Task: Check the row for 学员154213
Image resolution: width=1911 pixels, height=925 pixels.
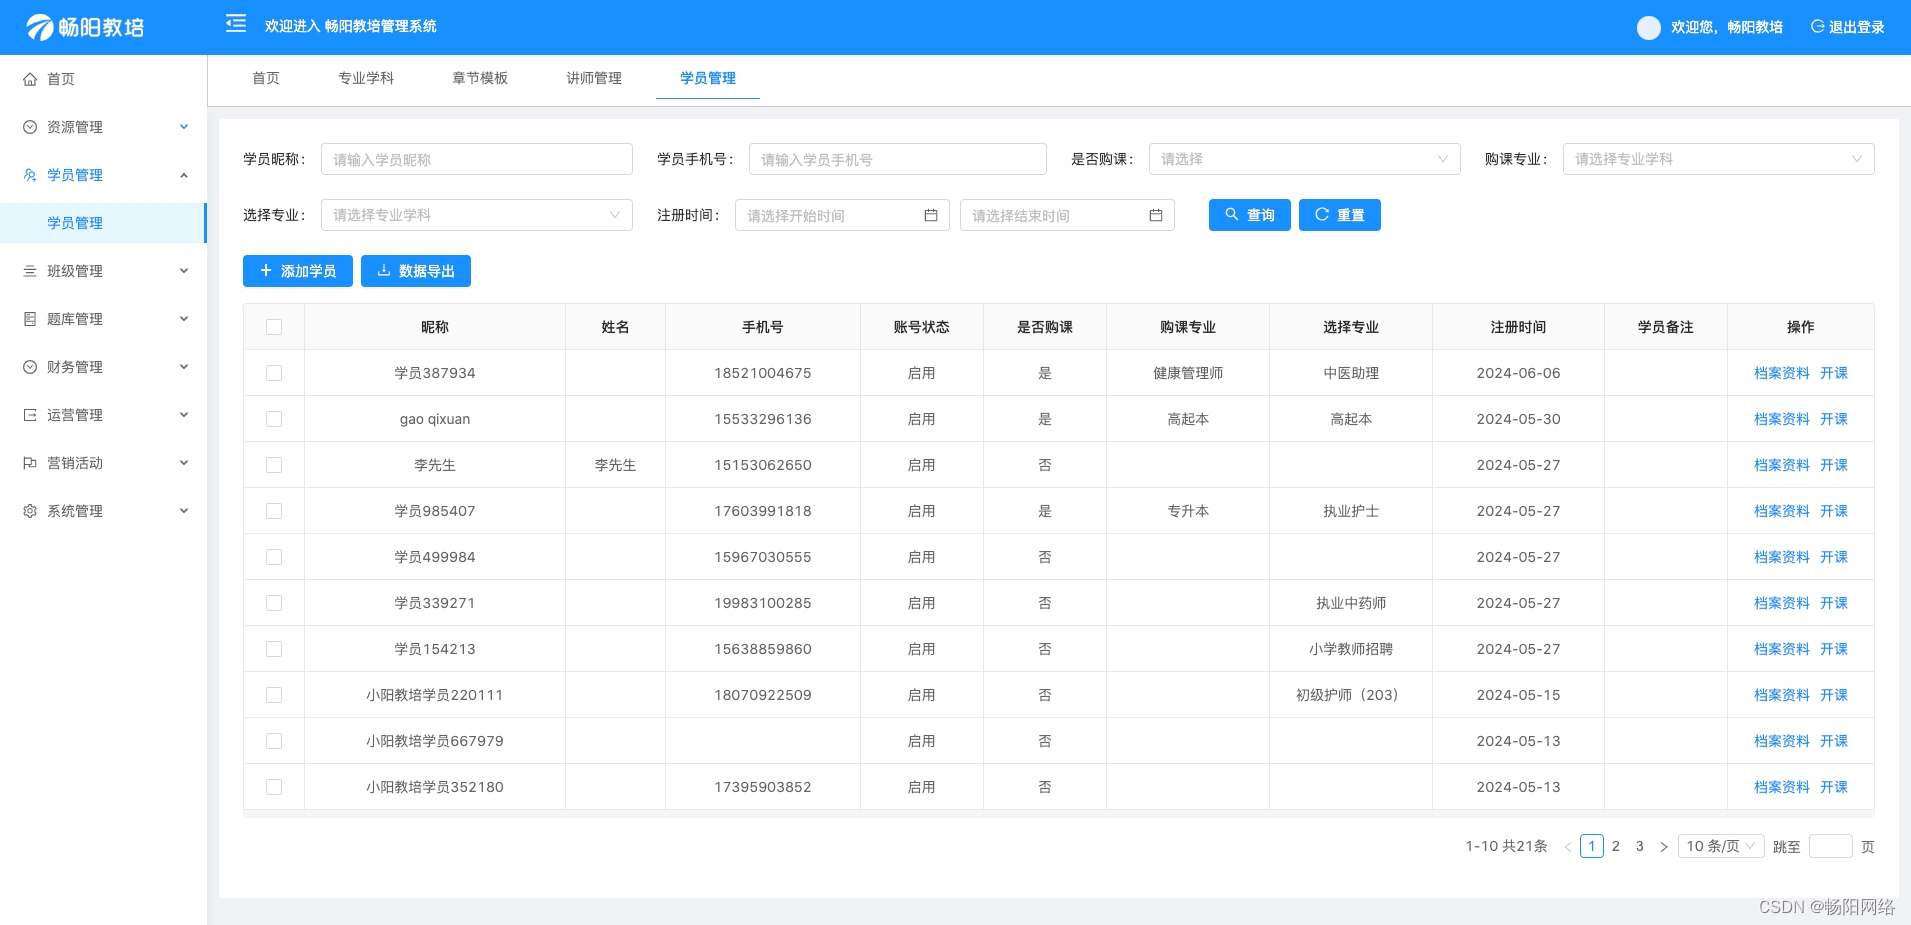Action: pos(274,649)
